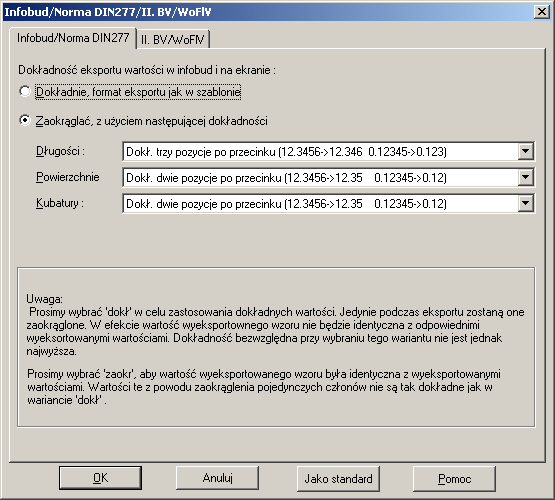Screen dimensions: 555x500
Task: Click the Powierzchnie combo box value text
Action: pos(286,178)
